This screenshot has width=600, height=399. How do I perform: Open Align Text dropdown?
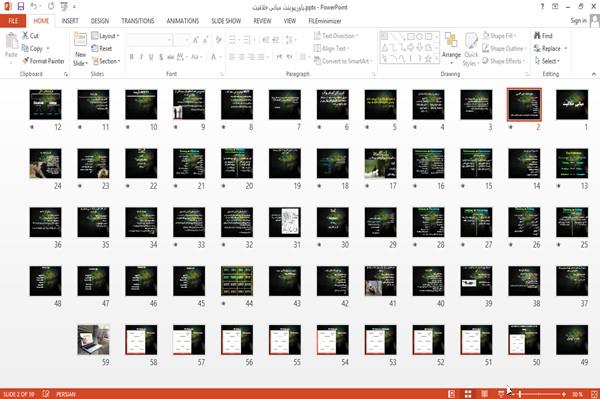click(x=331, y=49)
